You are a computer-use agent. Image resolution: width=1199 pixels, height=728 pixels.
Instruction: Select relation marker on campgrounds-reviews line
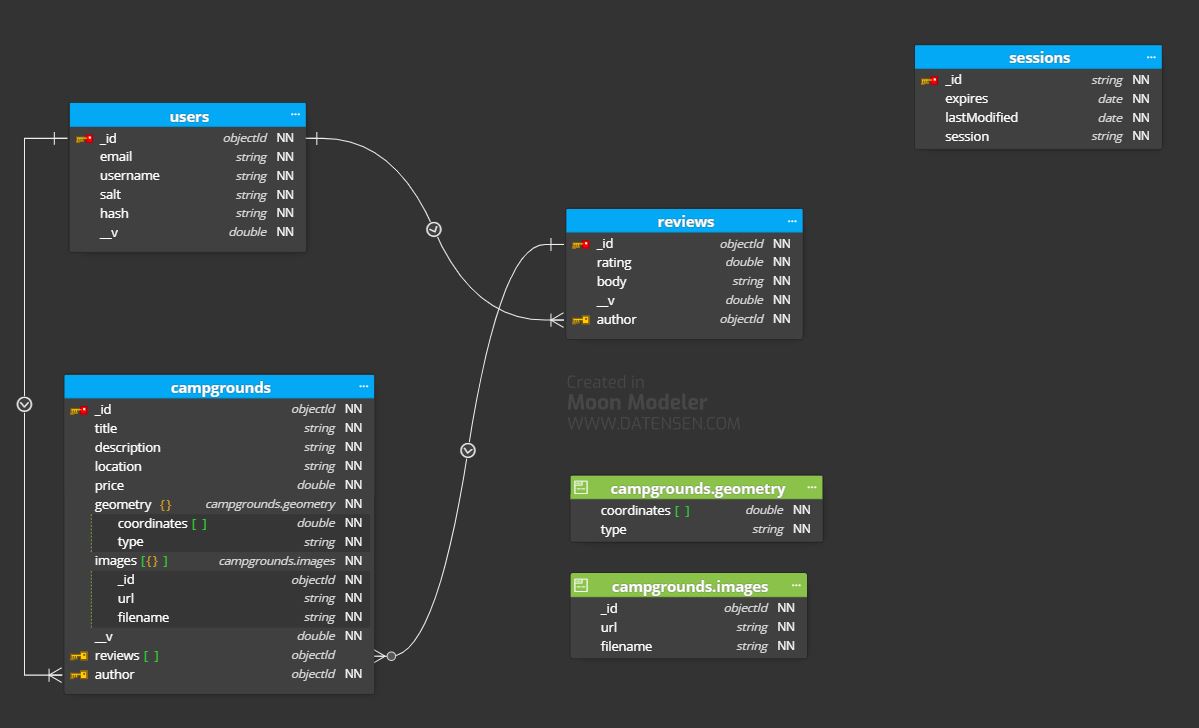(x=468, y=450)
